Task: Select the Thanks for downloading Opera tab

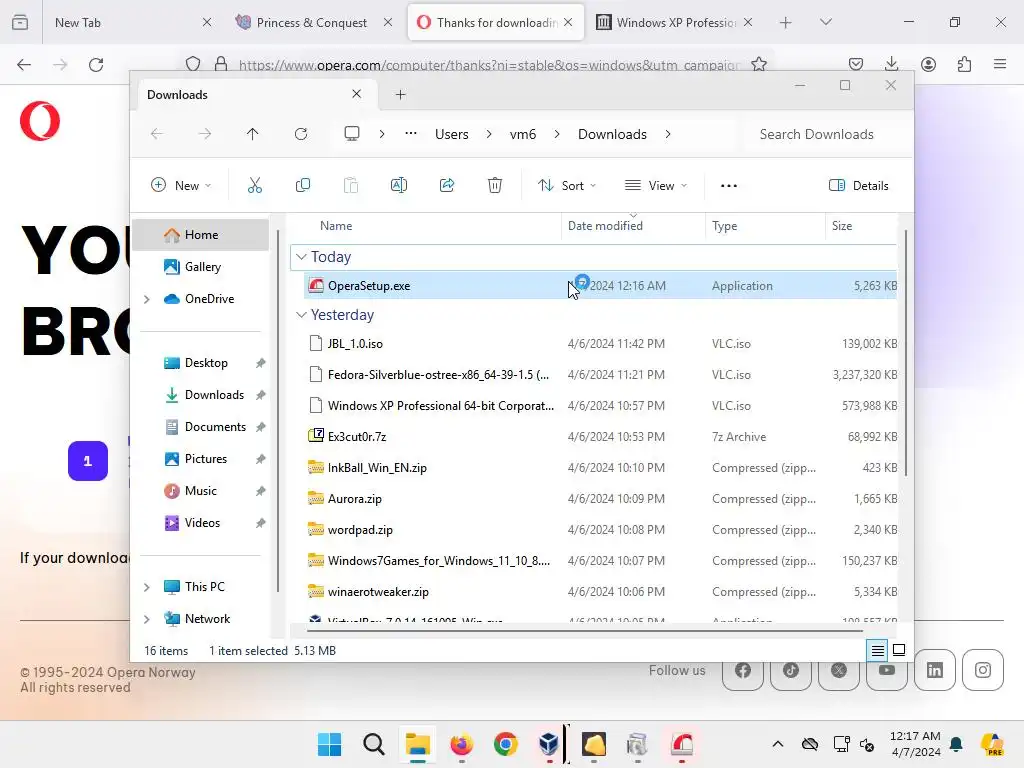Action: 496,22
